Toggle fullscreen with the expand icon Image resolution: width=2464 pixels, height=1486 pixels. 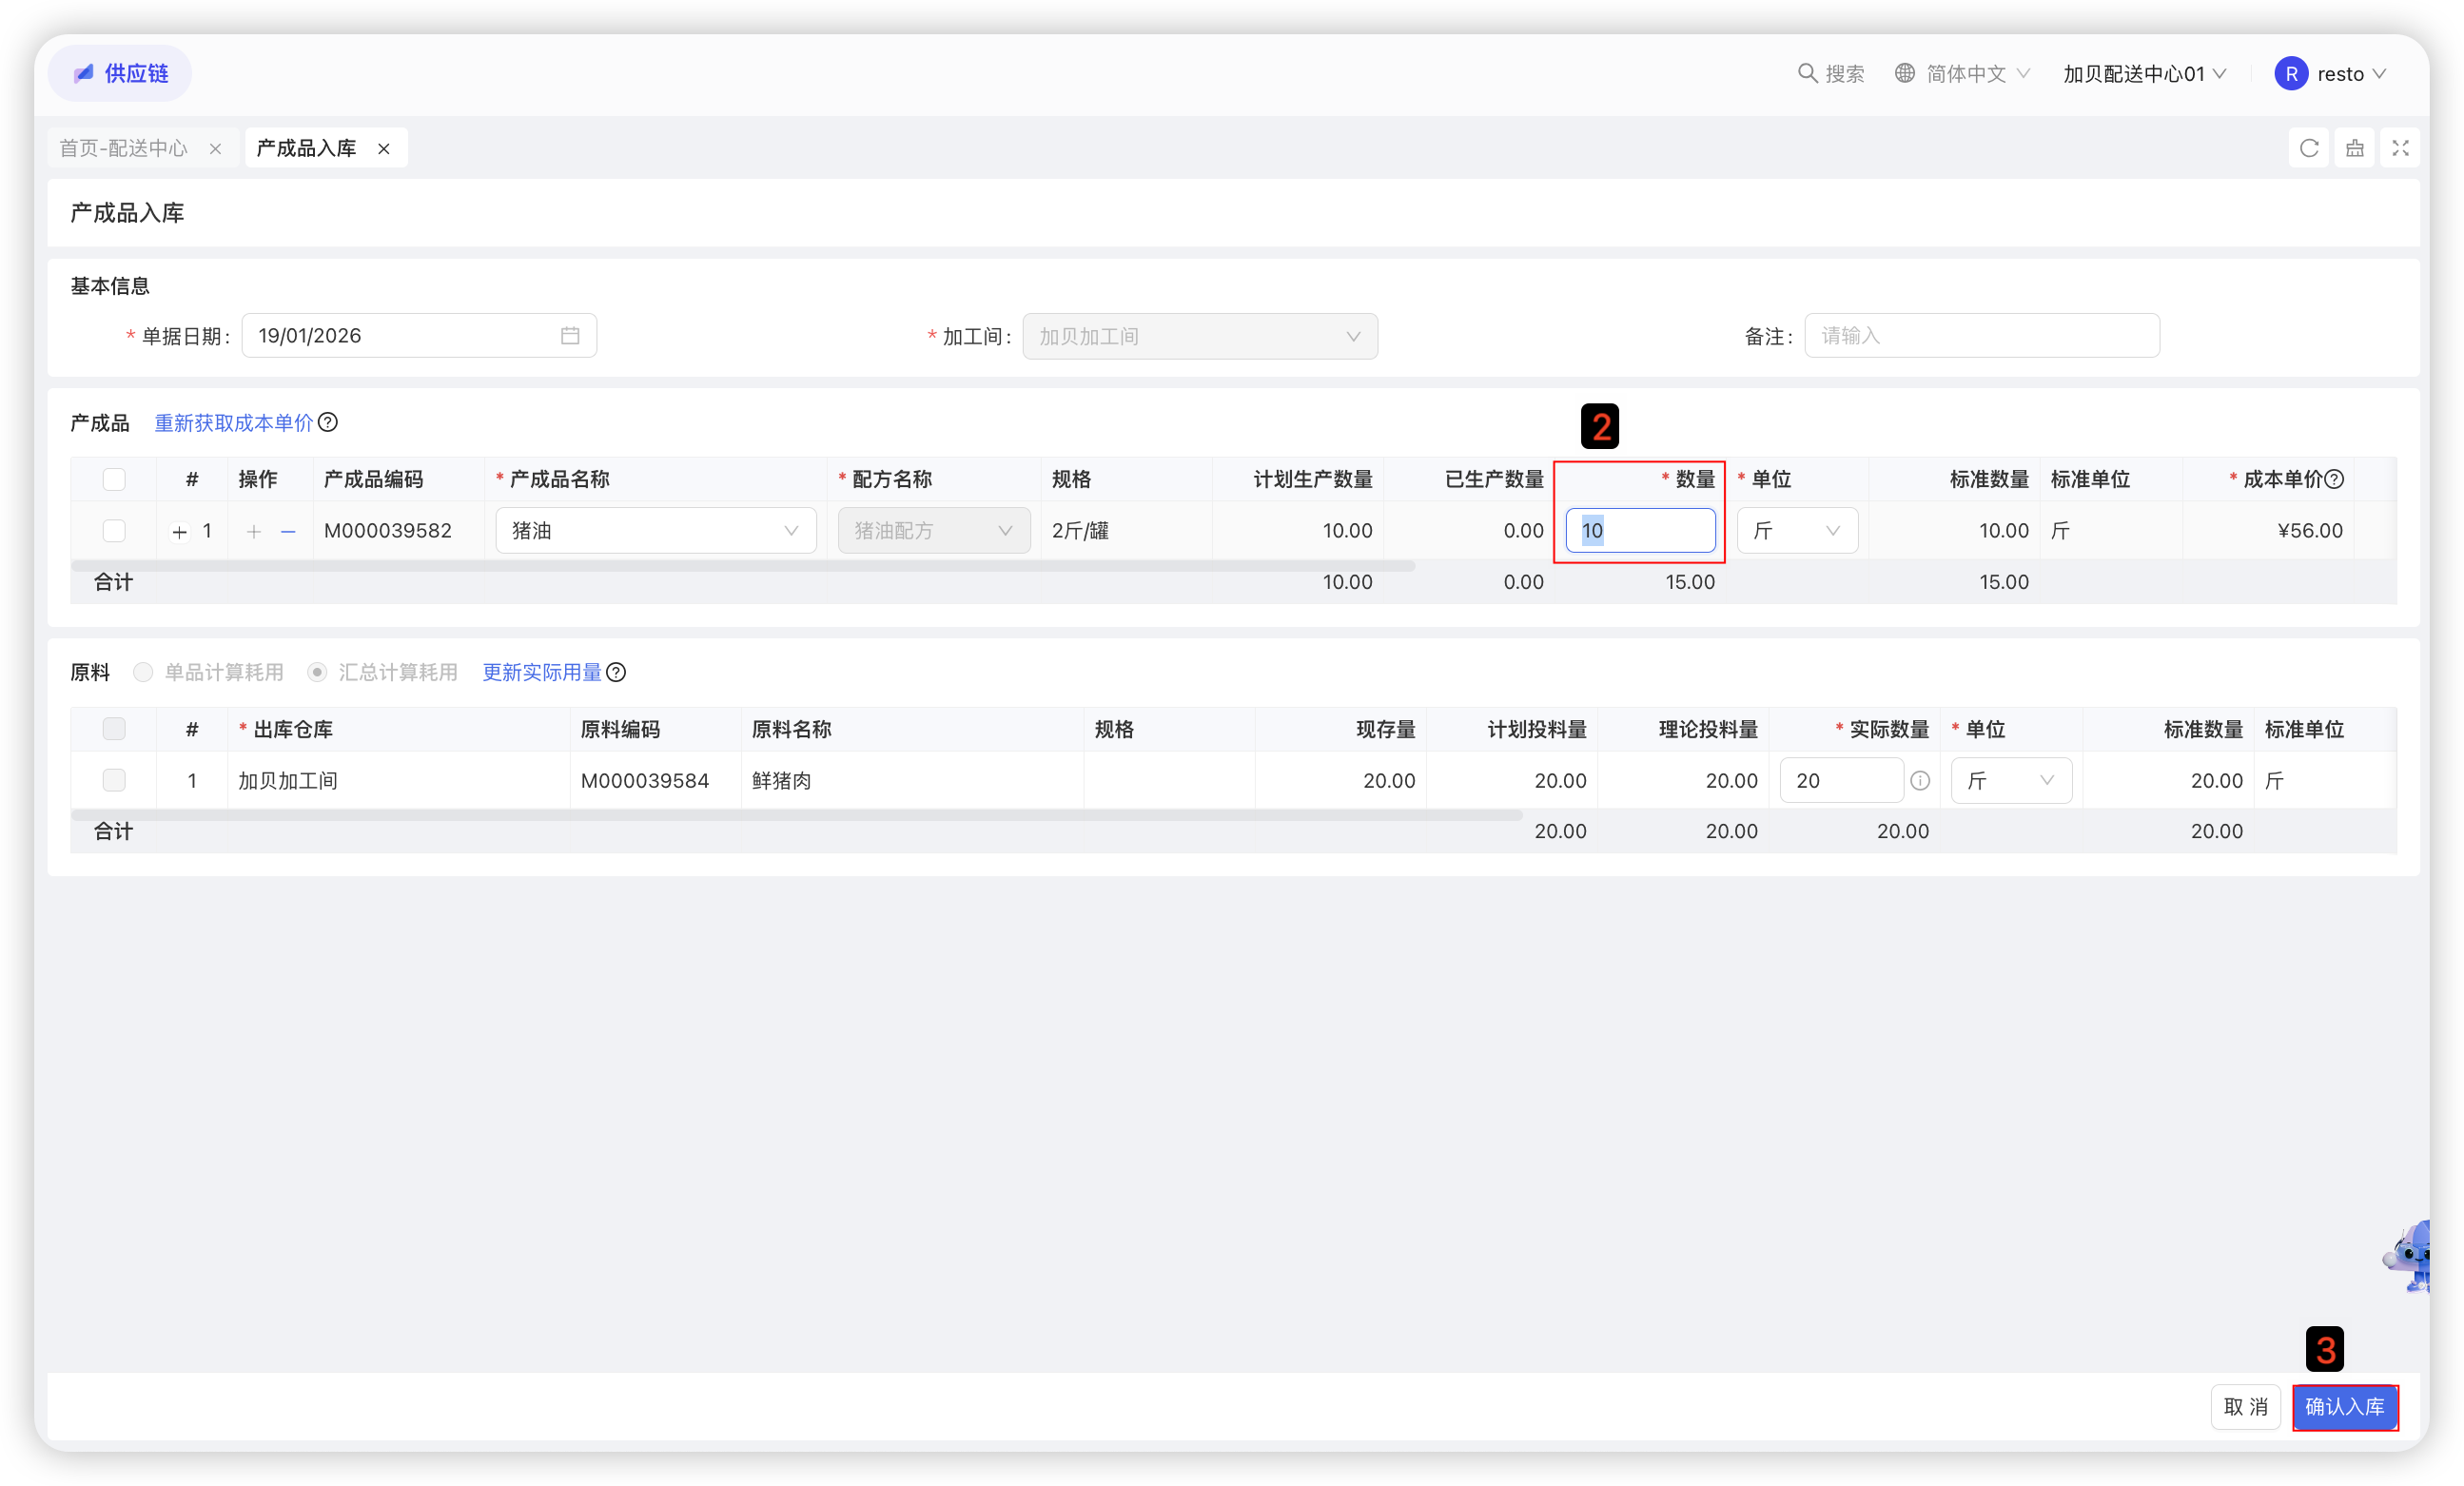point(2400,148)
